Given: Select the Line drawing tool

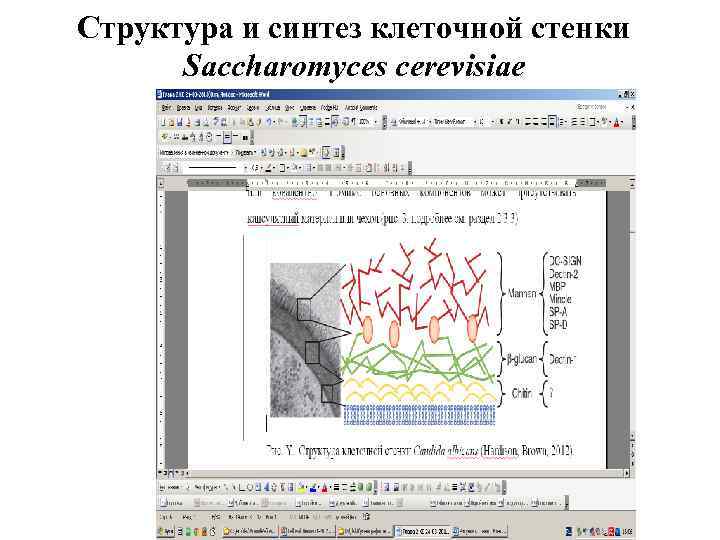Looking at the screenshot, I should 227,488.
